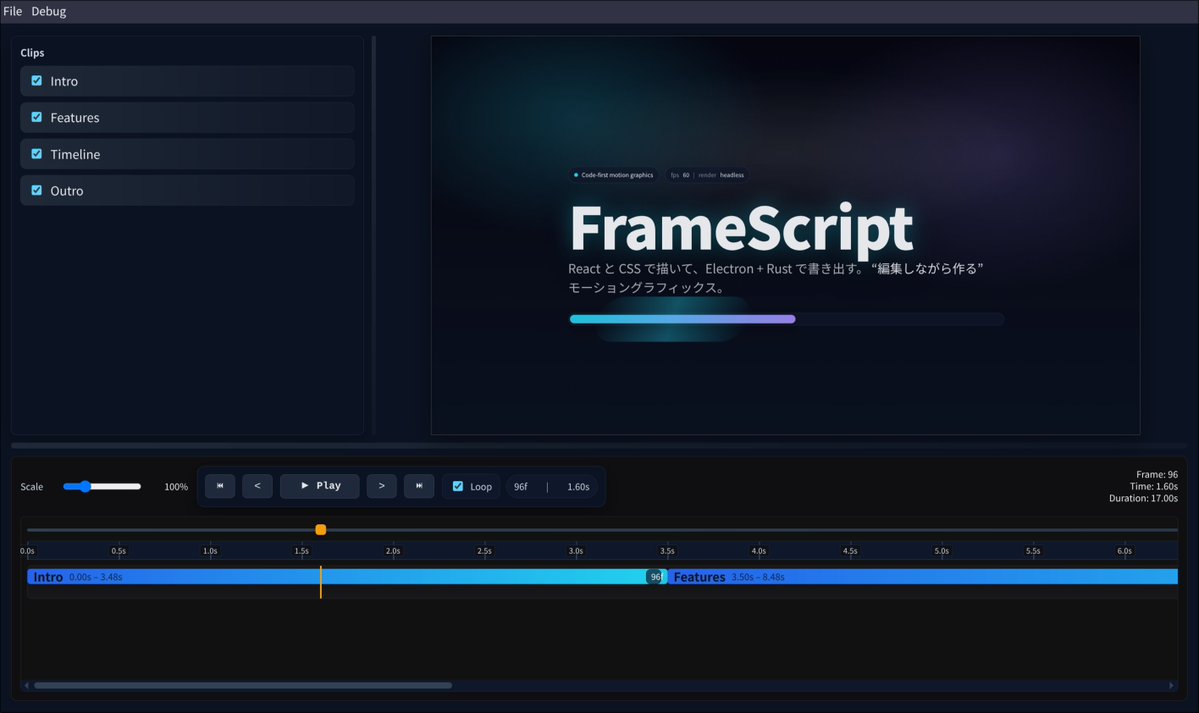Select the Outro row in Clips list
This screenshot has width=1199, height=713.
pyautogui.click(x=187, y=190)
